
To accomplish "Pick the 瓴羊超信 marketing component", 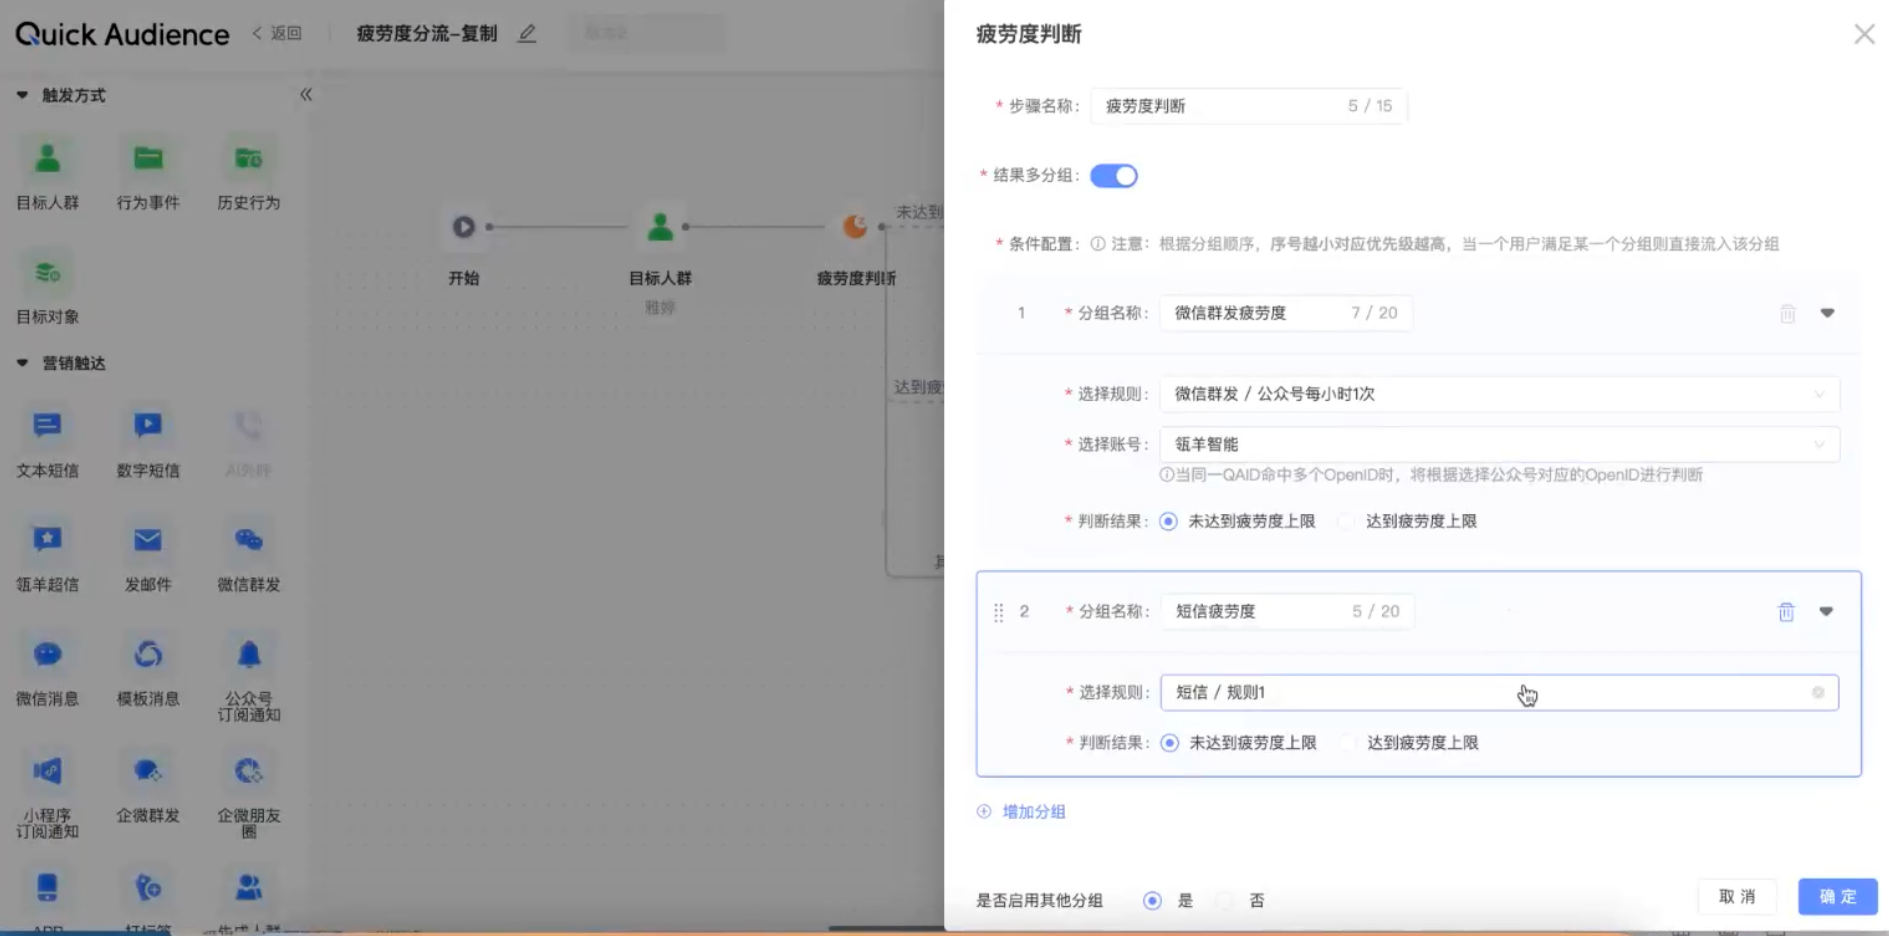I will click(x=47, y=540).
